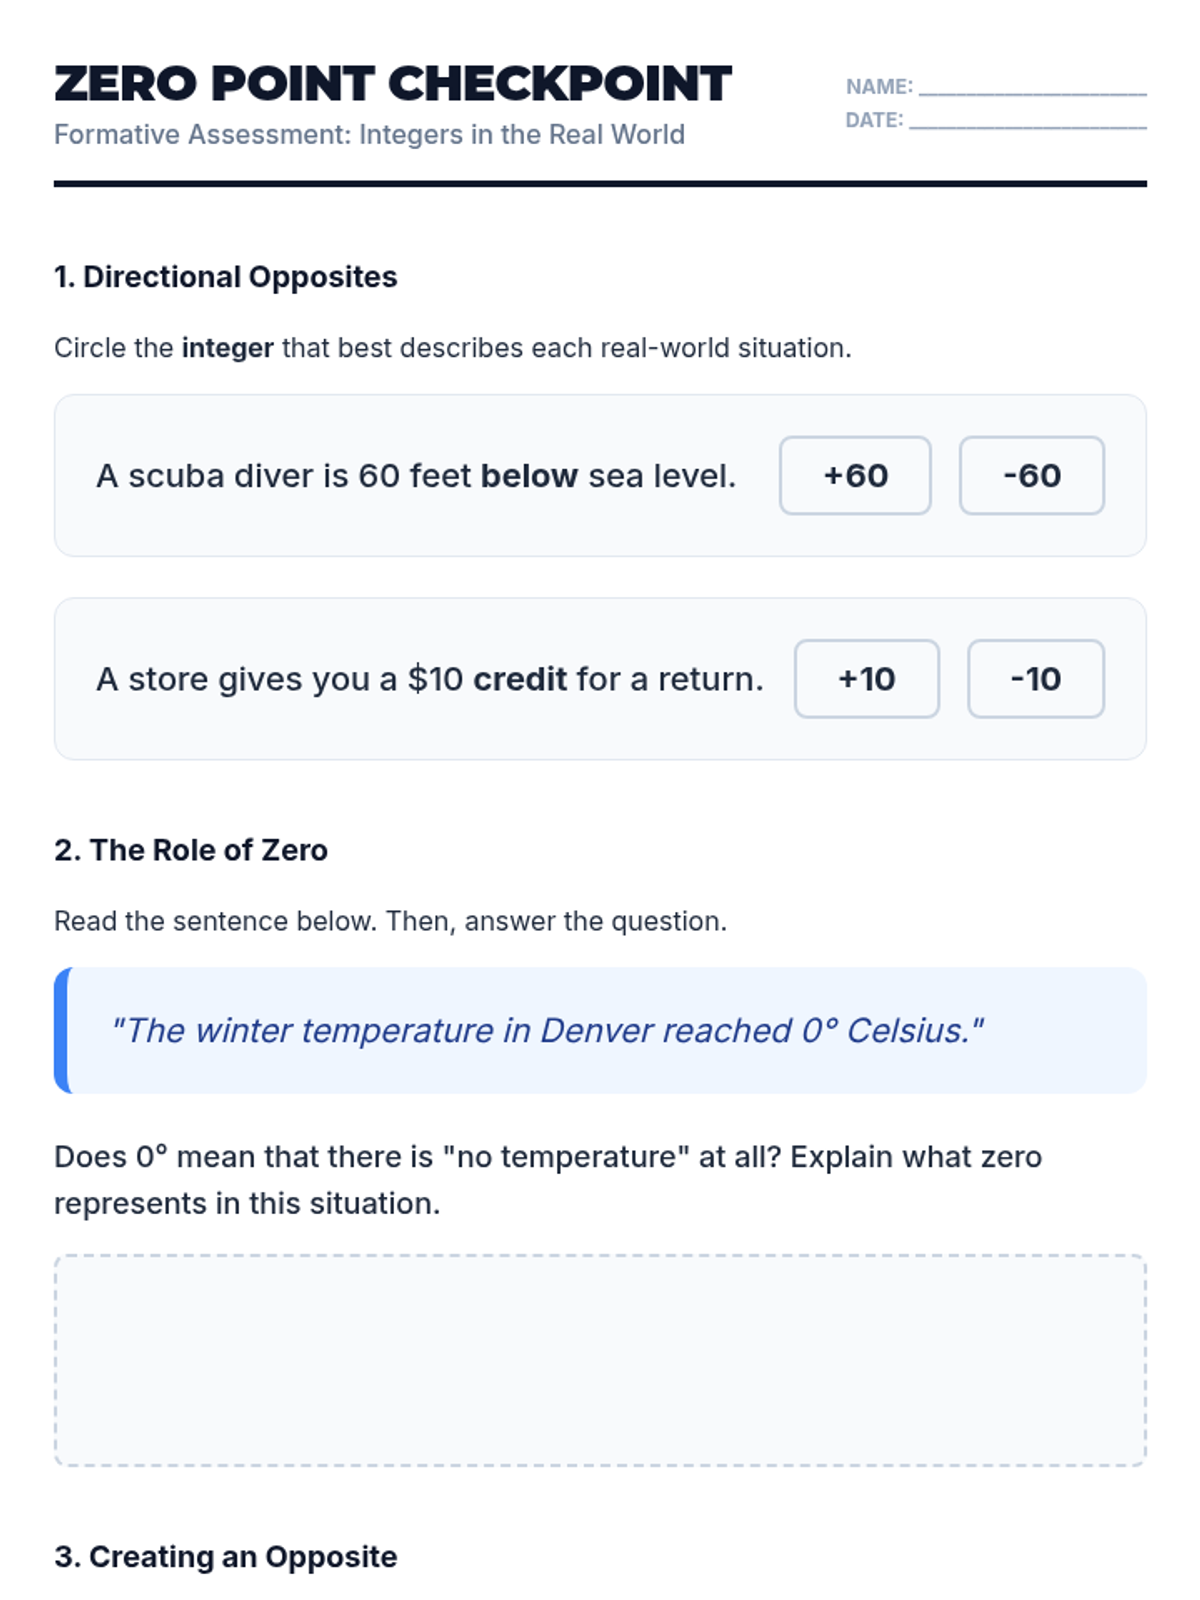Click inside the dashed answer box

(600, 1360)
